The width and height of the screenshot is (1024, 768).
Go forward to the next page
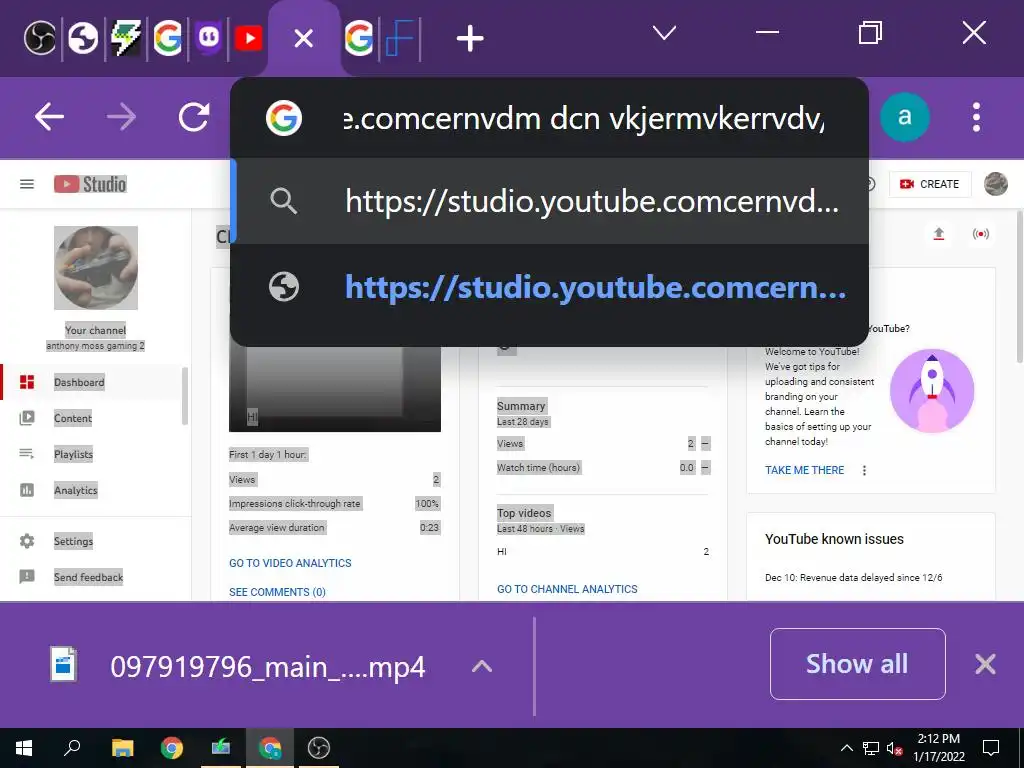(121, 118)
